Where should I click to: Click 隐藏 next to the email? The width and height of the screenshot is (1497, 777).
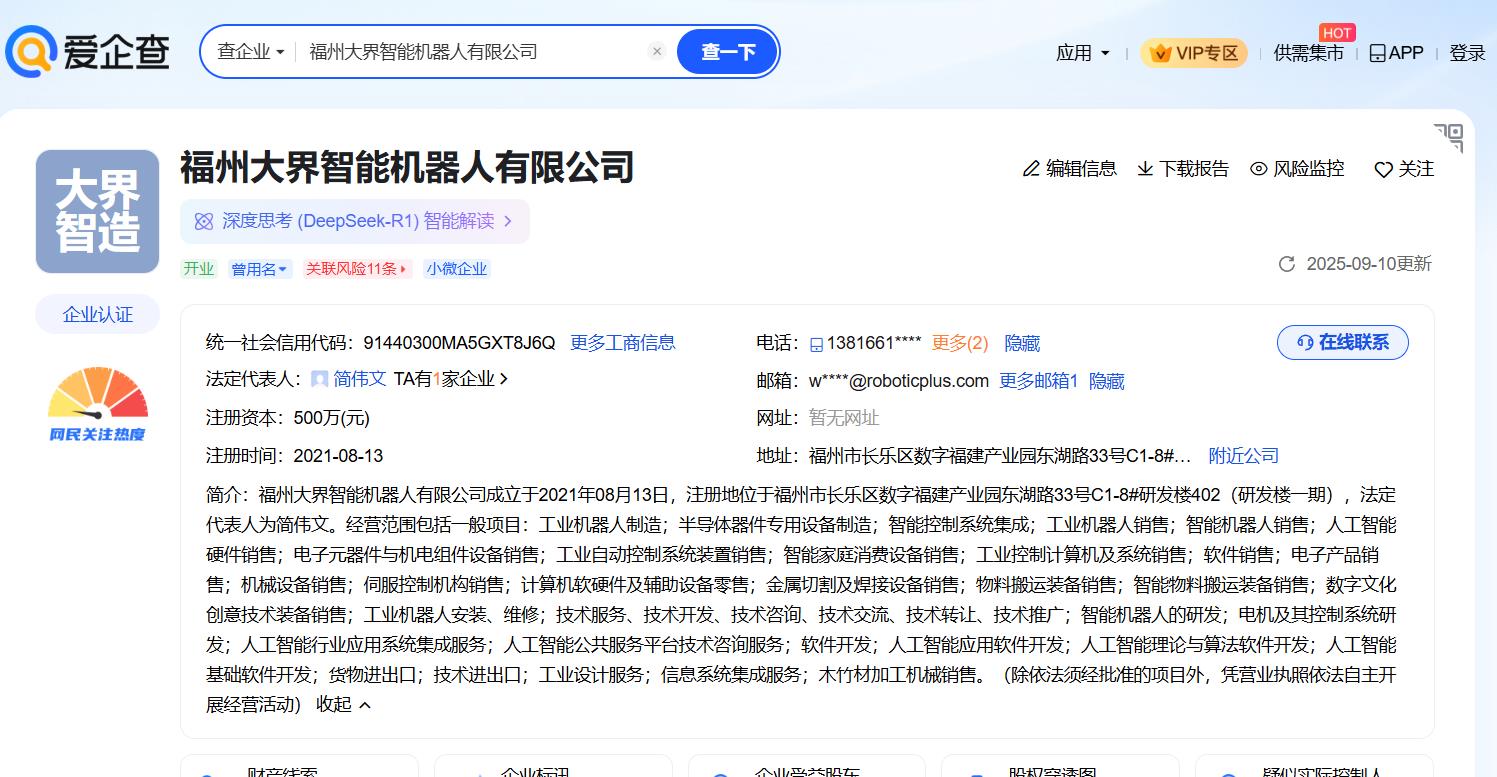(x=1107, y=381)
